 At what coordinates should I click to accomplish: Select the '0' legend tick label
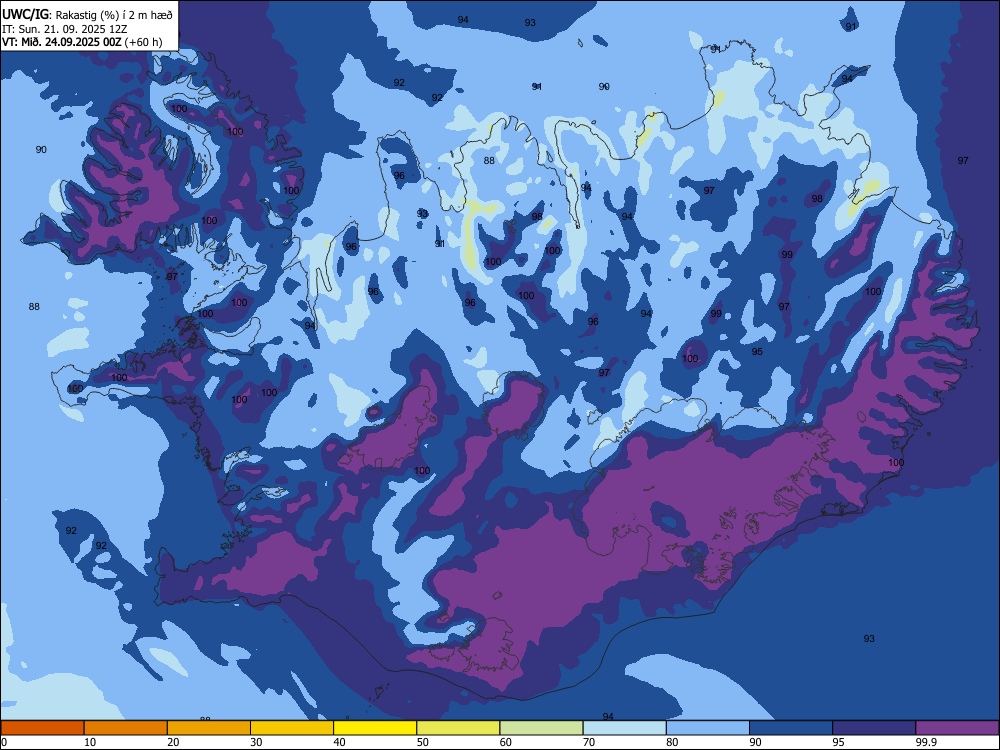[4, 742]
